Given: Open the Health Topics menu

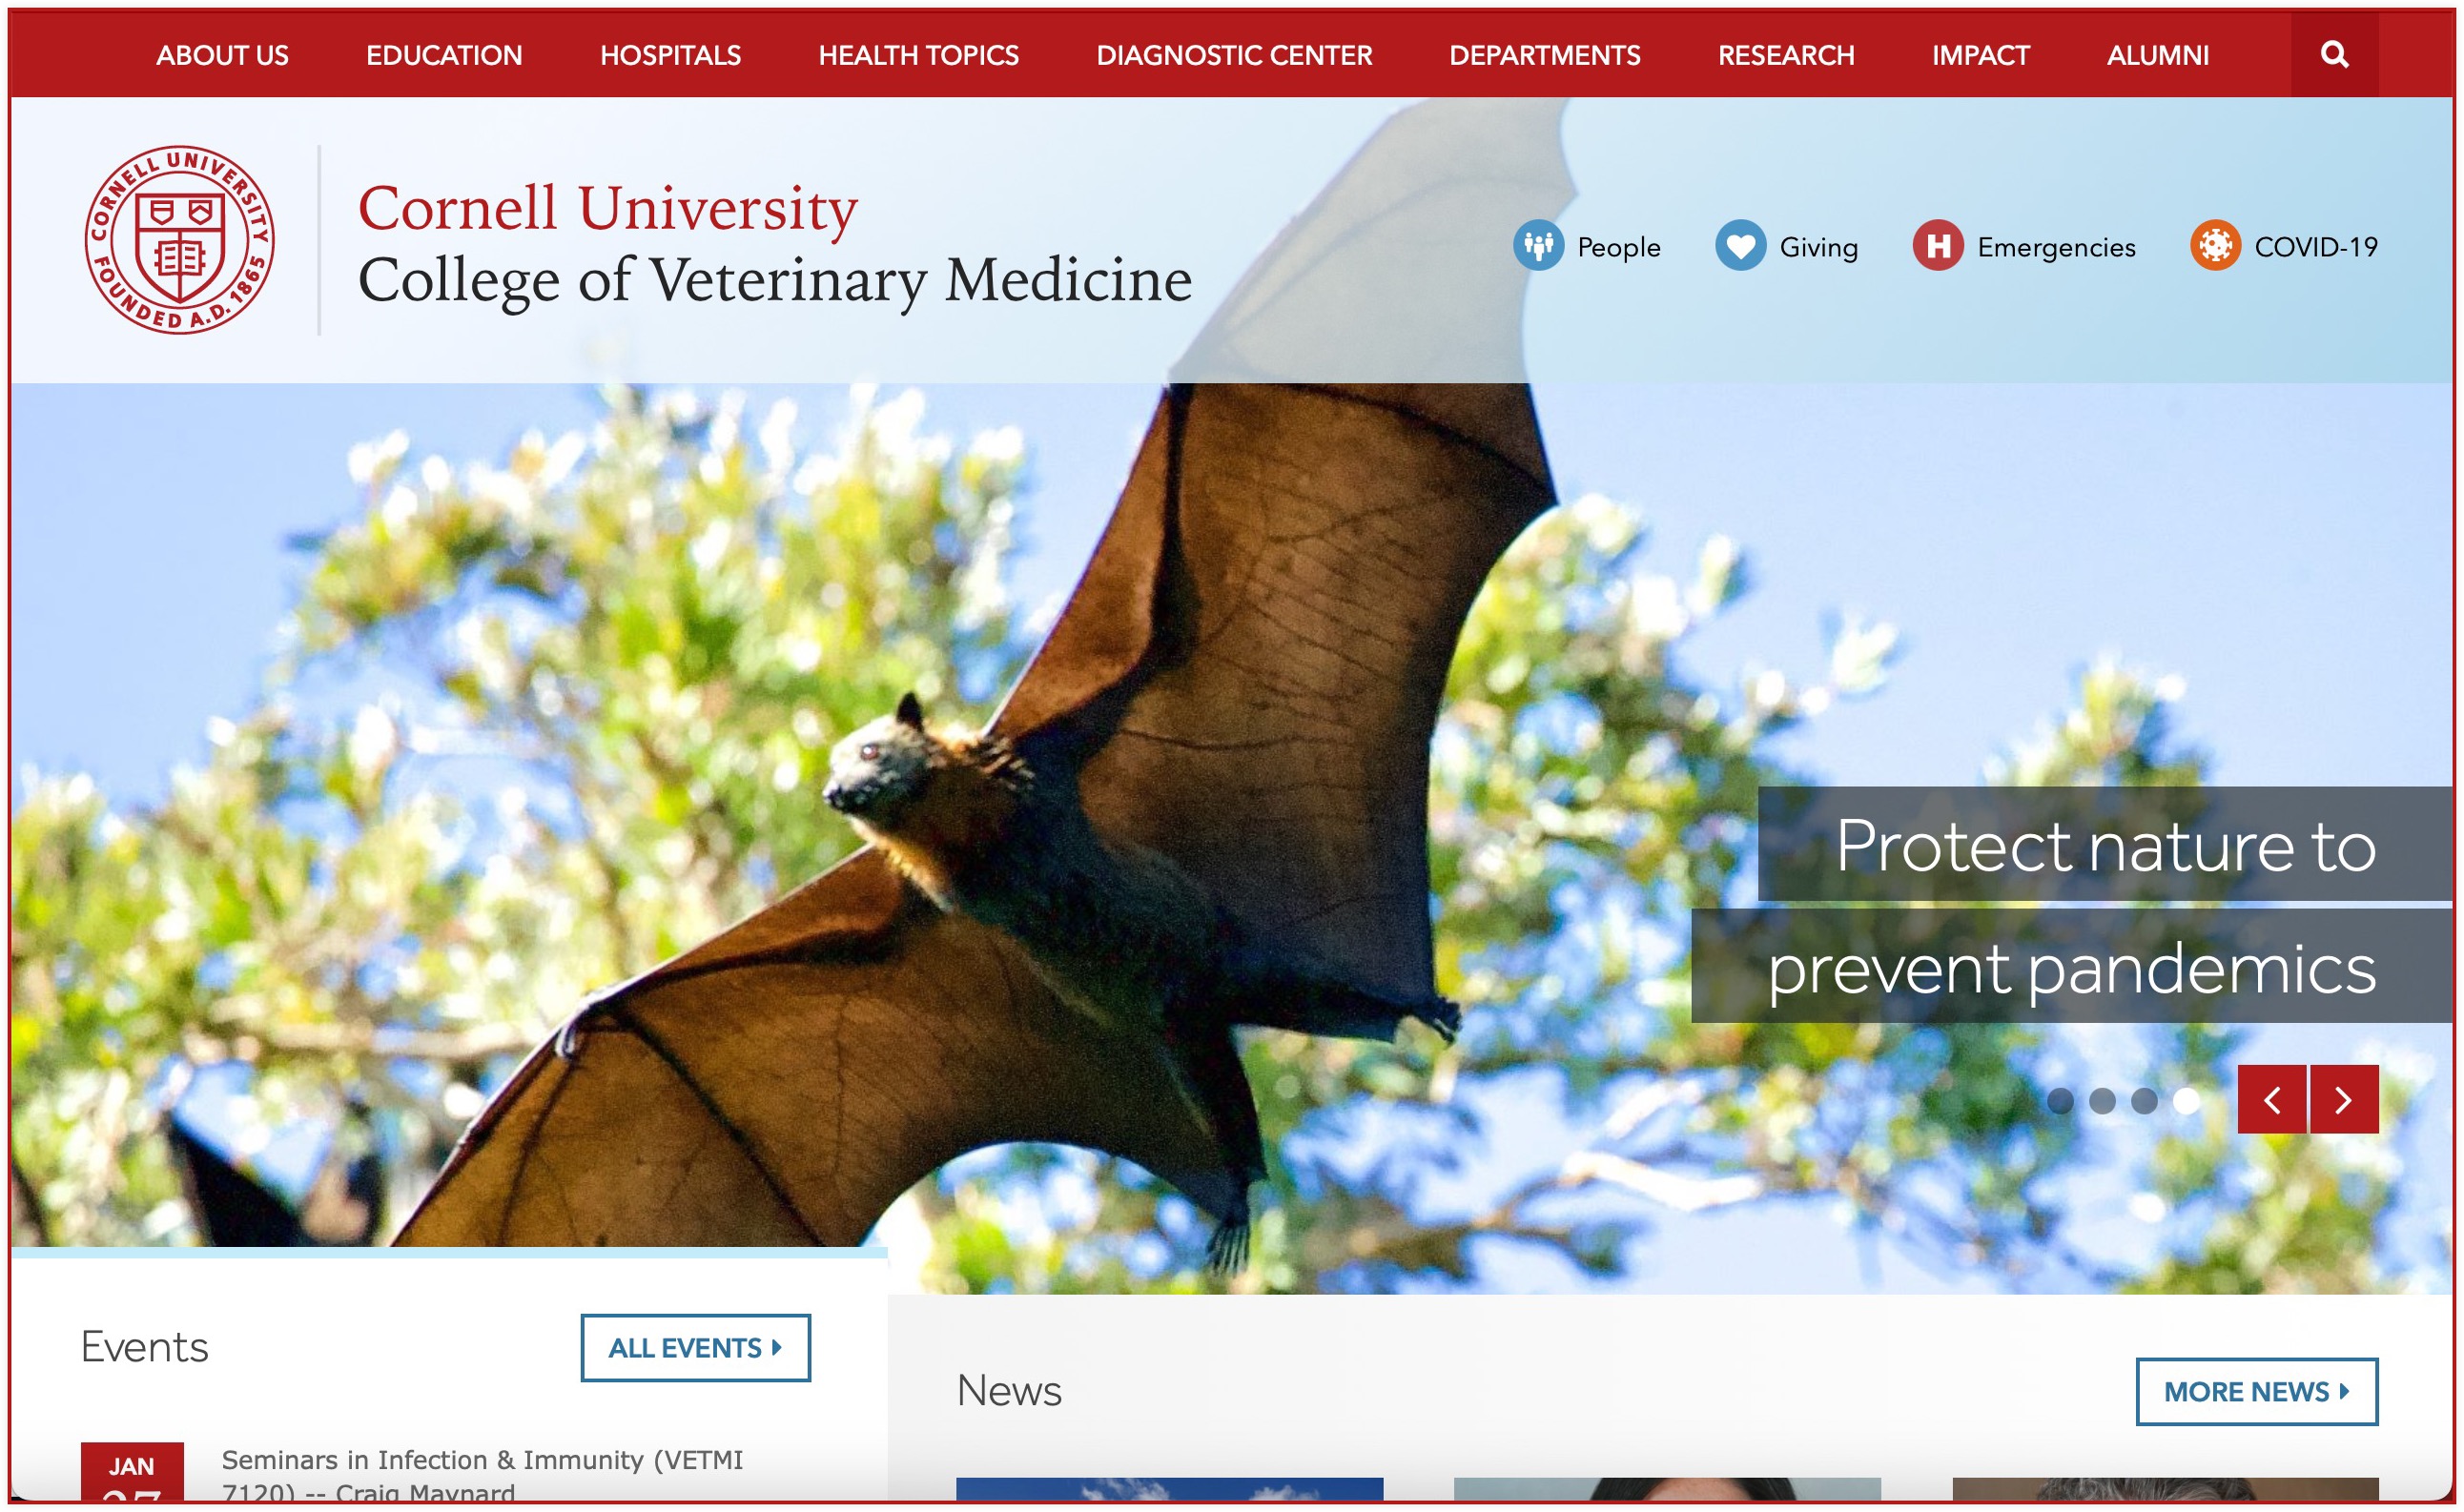Looking at the screenshot, I should coord(918,55).
